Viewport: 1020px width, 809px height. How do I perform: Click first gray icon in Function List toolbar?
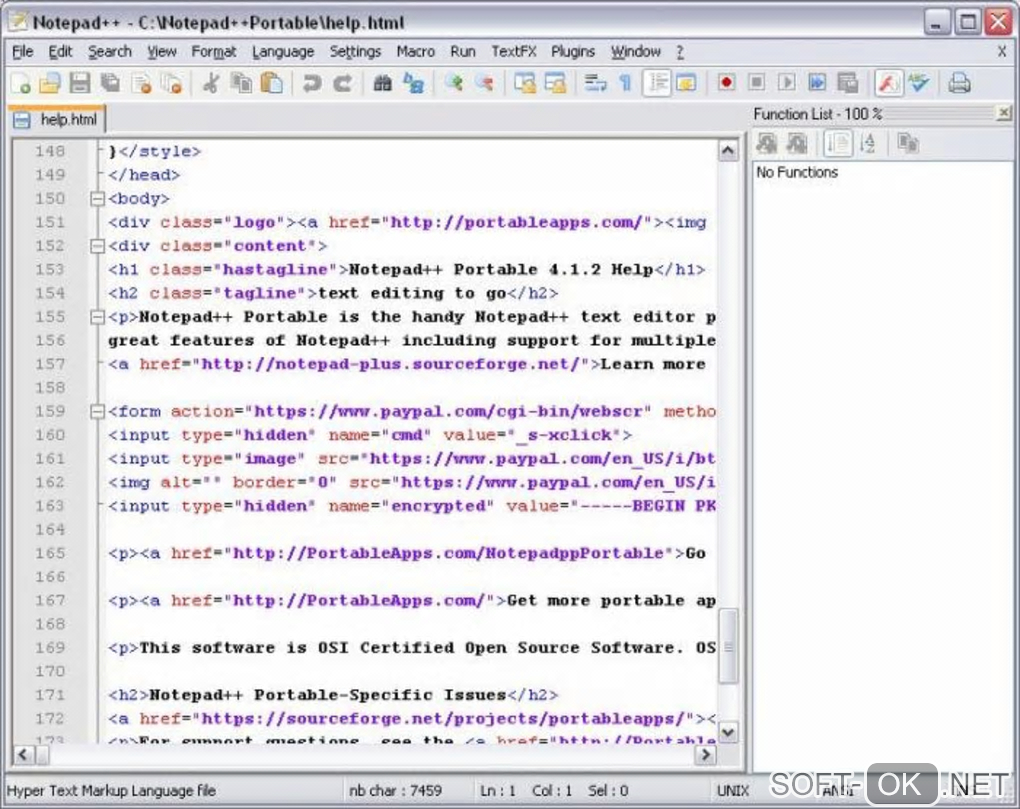767,143
